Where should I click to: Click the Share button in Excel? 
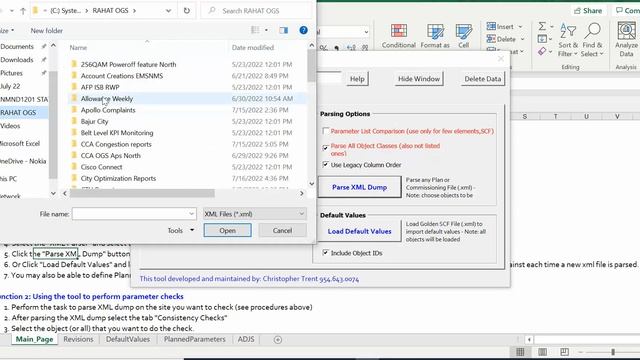[x=588, y=11]
